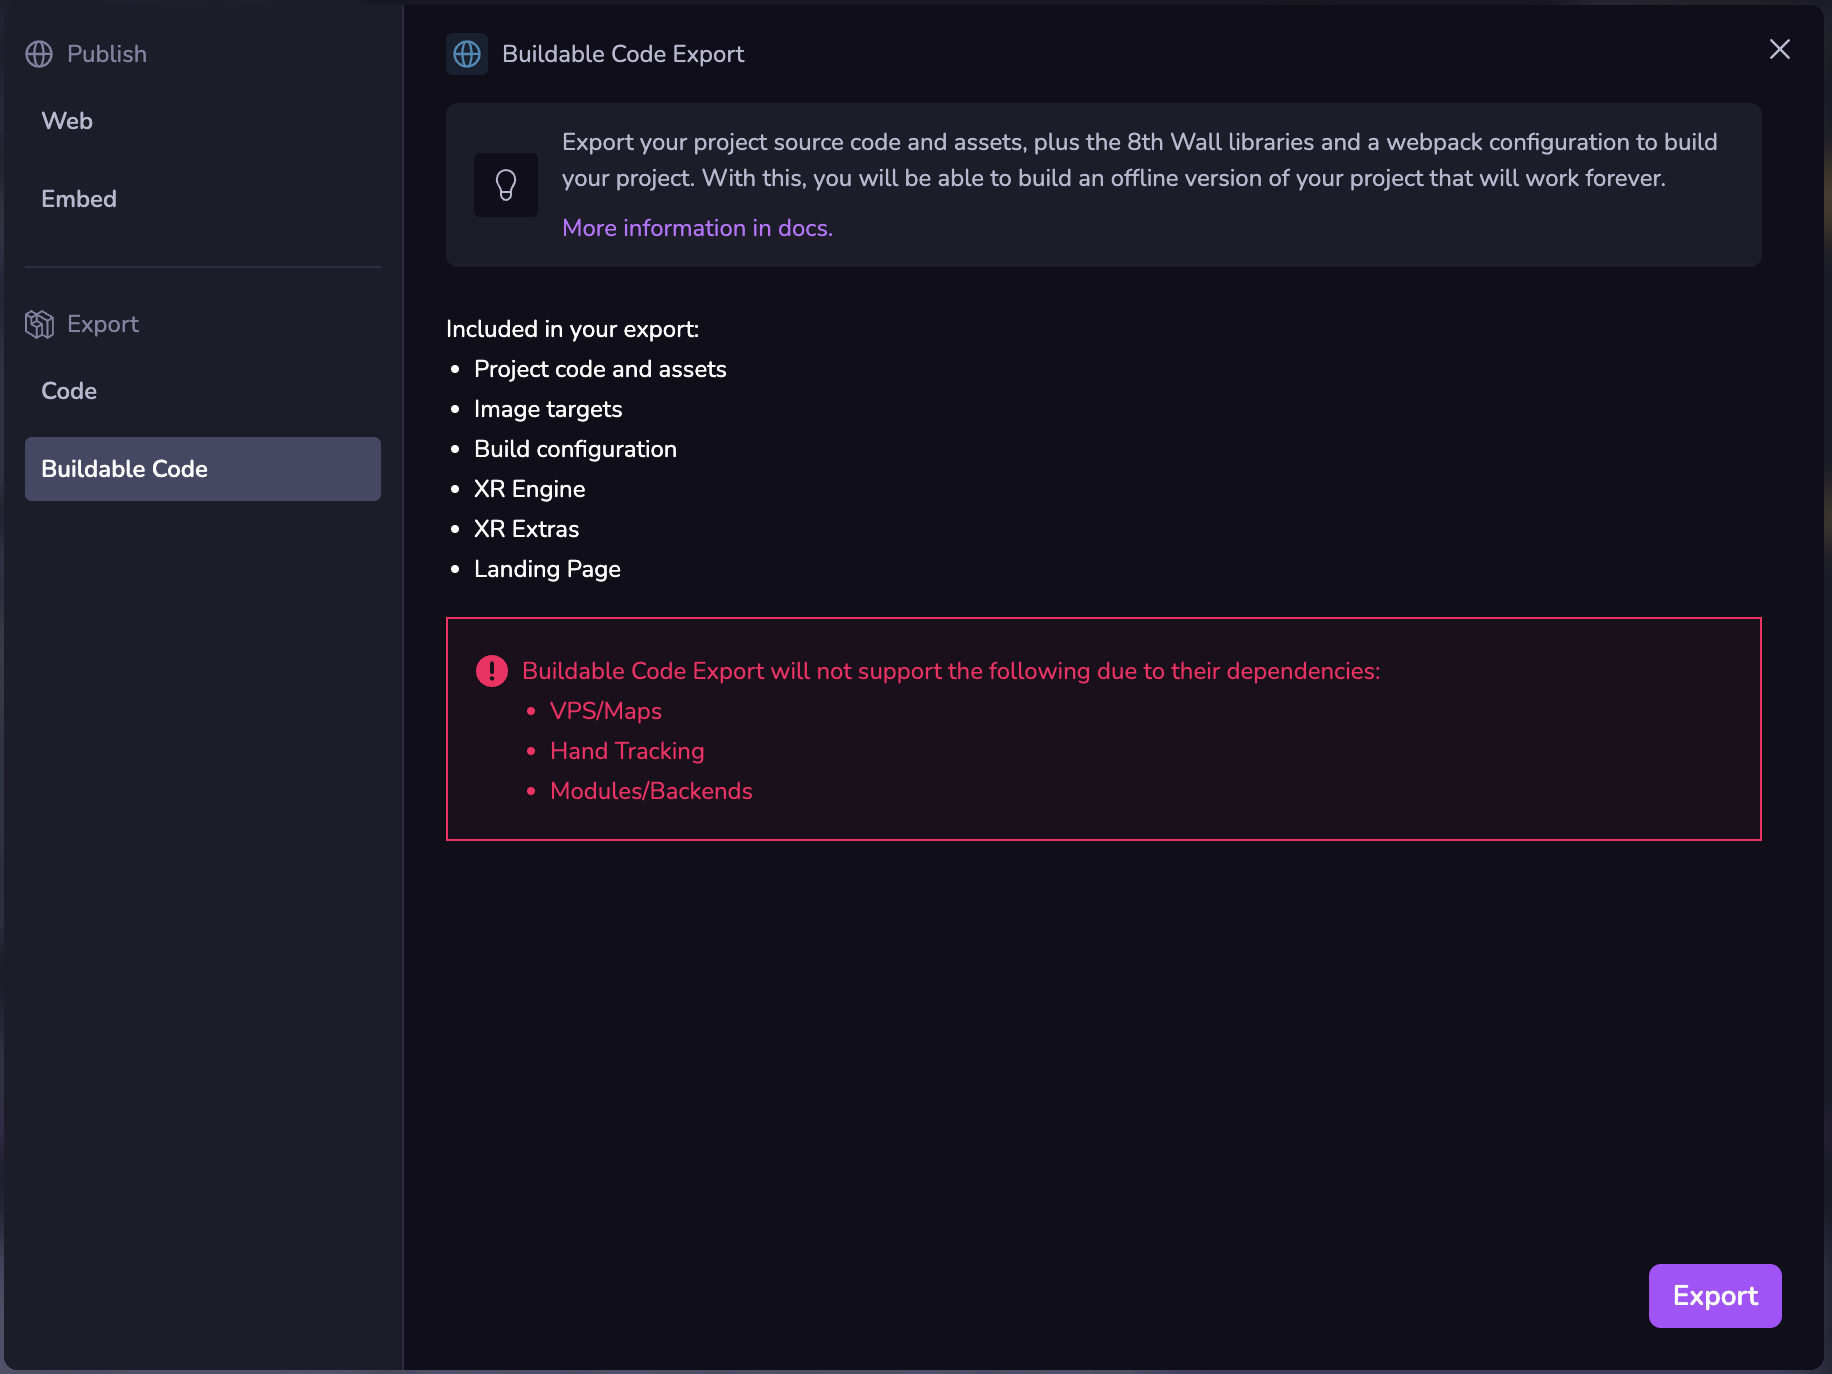This screenshot has height=1374, width=1832.
Task: Click the XR Engine list item
Action: 529,489
